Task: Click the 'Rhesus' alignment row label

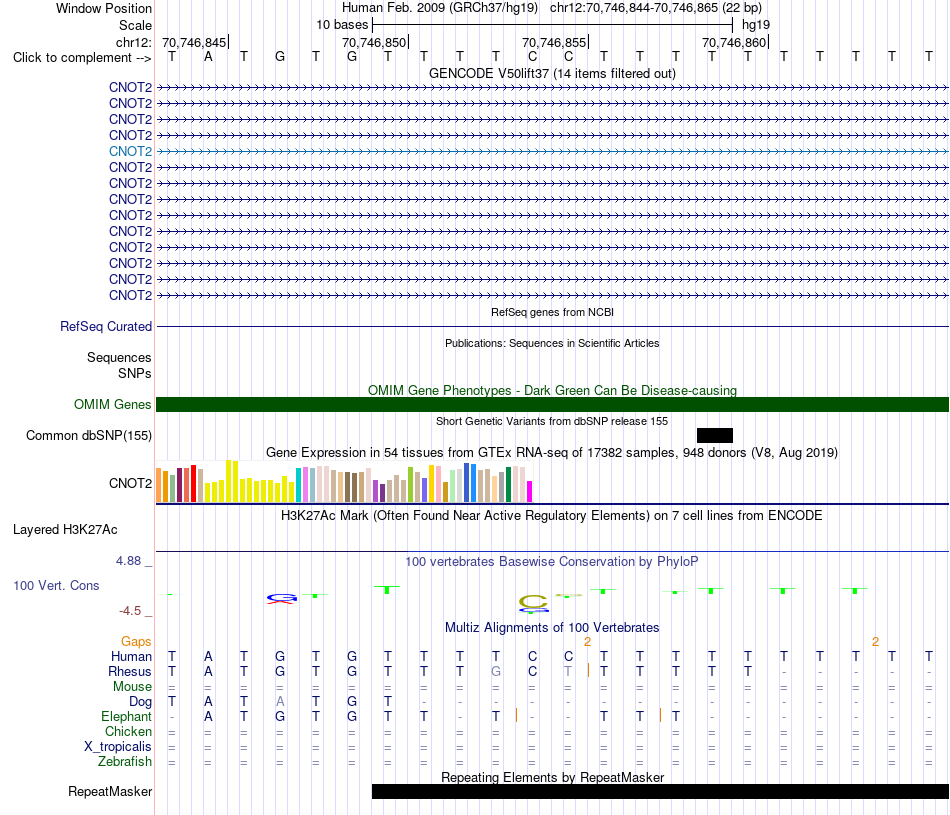Action: [x=130, y=671]
